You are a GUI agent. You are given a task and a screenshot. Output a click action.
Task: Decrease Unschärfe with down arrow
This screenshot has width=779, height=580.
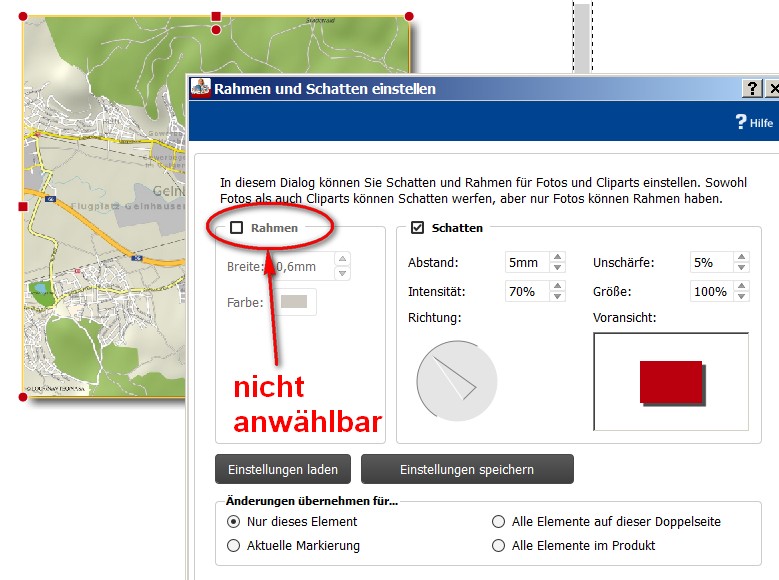(741, 267)
